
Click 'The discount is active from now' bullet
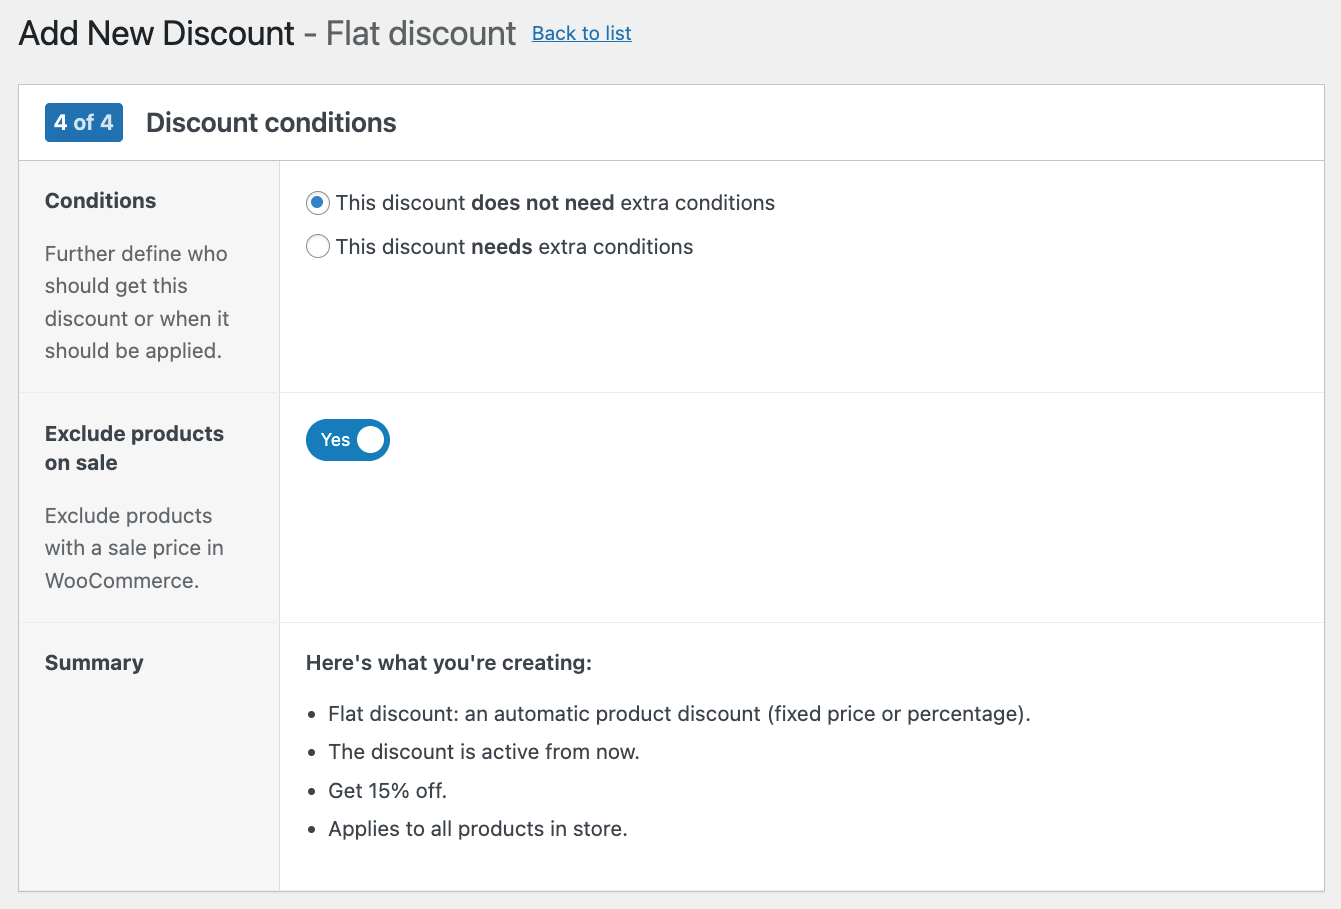coord(484,752)
